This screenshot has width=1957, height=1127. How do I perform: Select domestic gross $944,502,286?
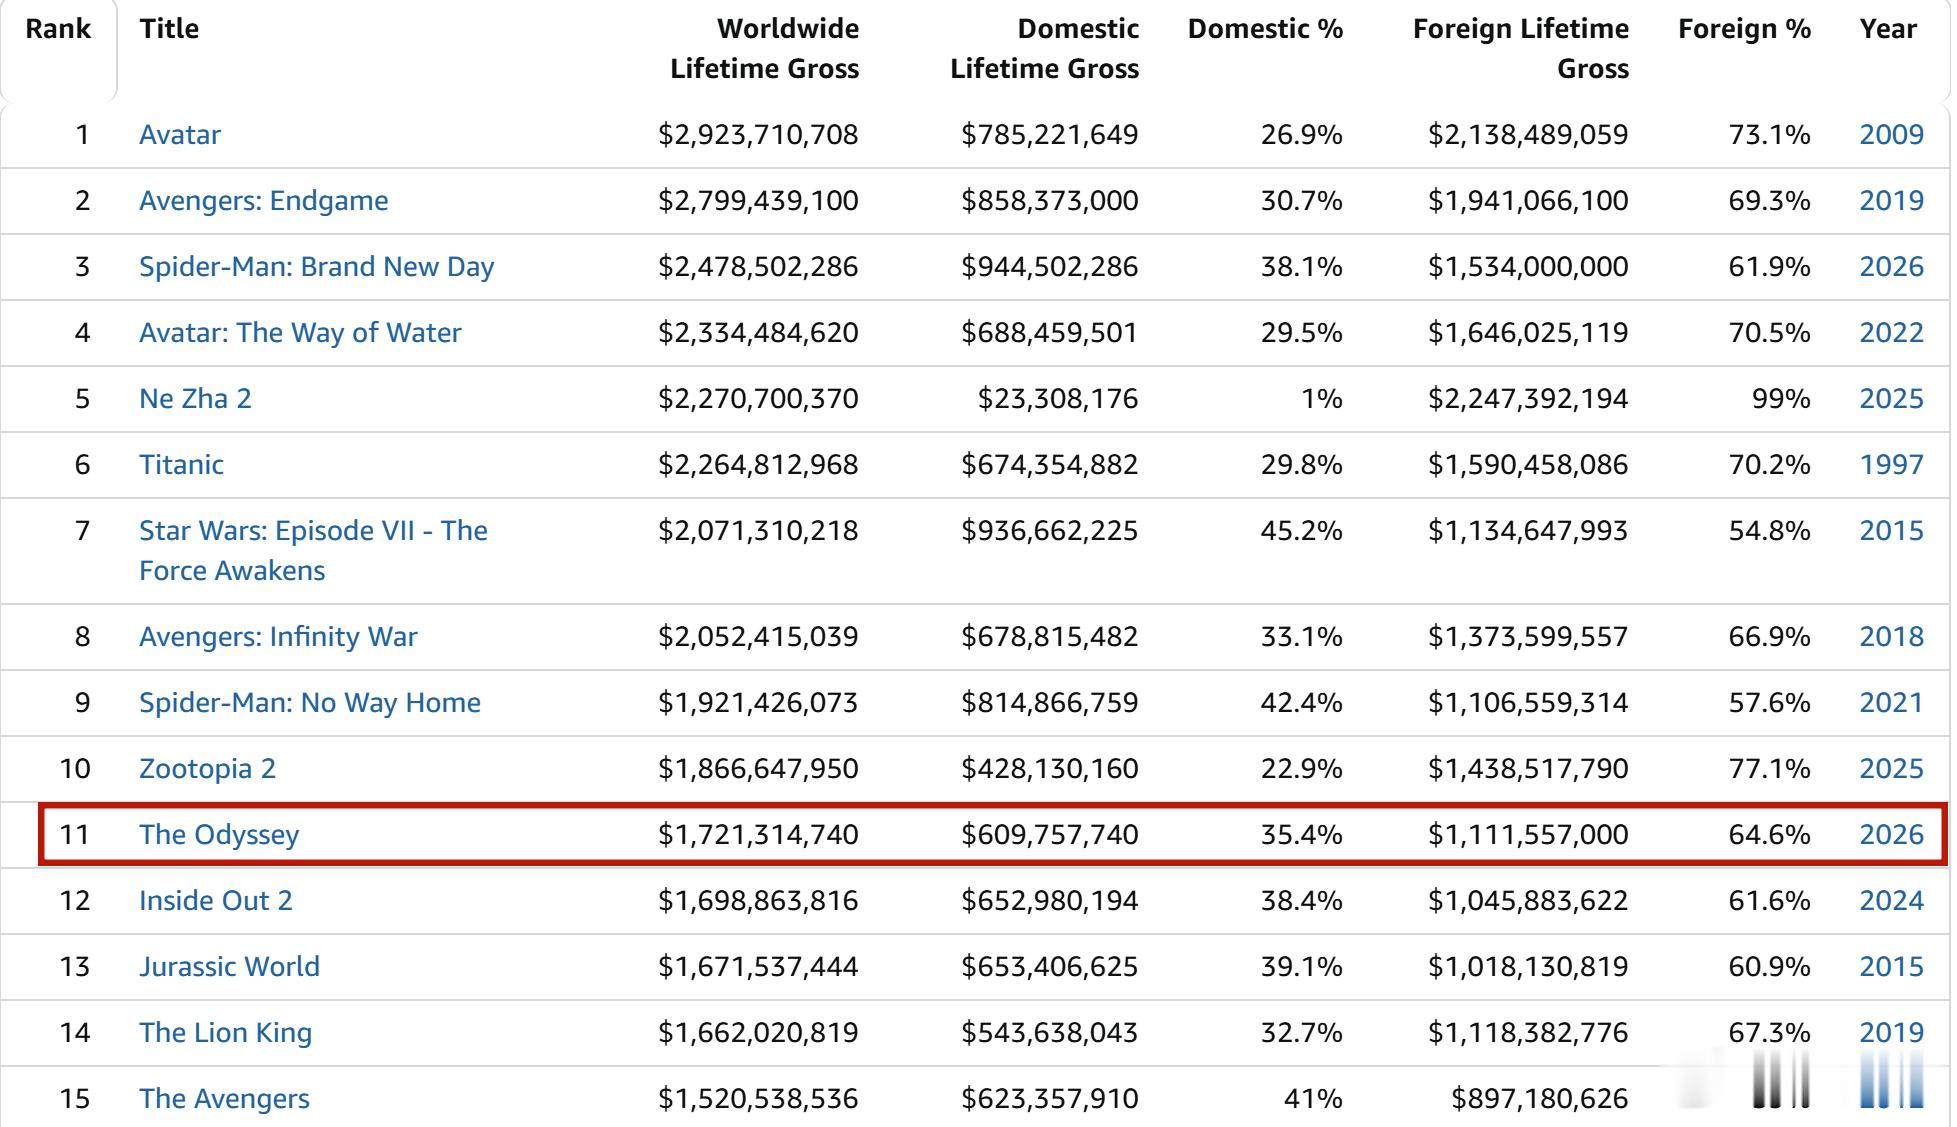click(x=1049, y=266)
